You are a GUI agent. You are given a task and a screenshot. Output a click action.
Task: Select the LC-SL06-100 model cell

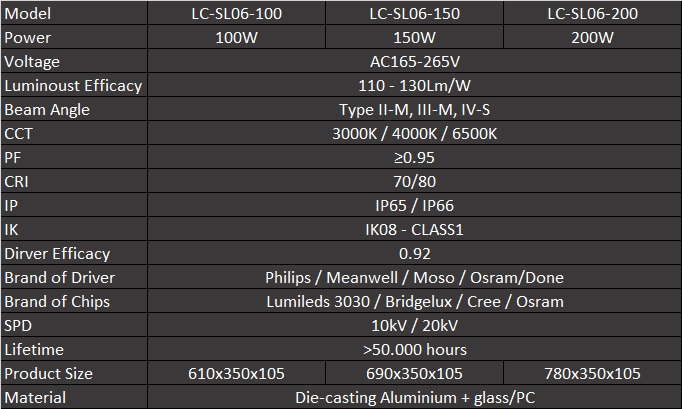click(x=236, y=14)
